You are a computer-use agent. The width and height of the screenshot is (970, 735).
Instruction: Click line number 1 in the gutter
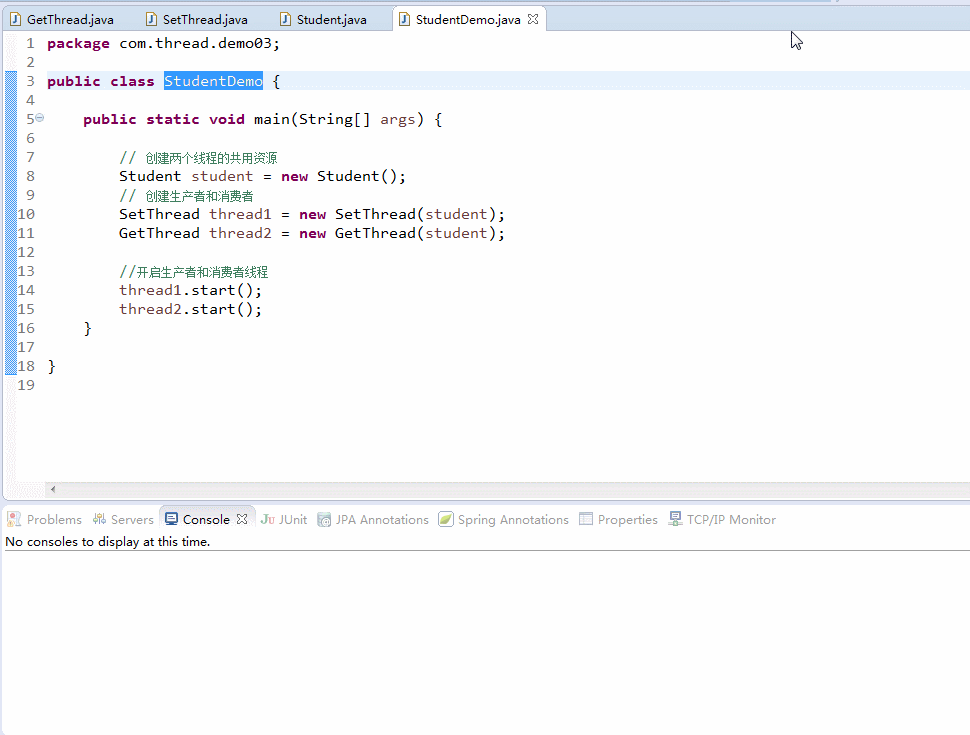pyautogui.click(x=30, y=43)
